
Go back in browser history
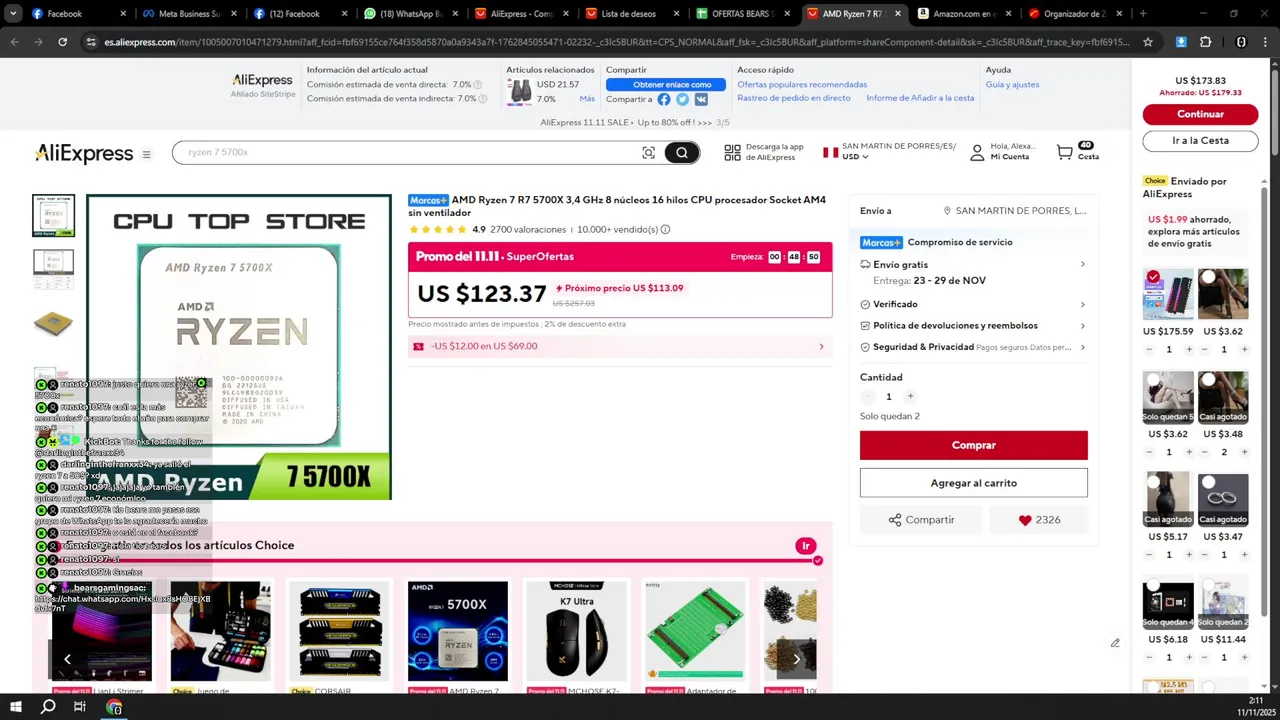click(x=14, y=42)
